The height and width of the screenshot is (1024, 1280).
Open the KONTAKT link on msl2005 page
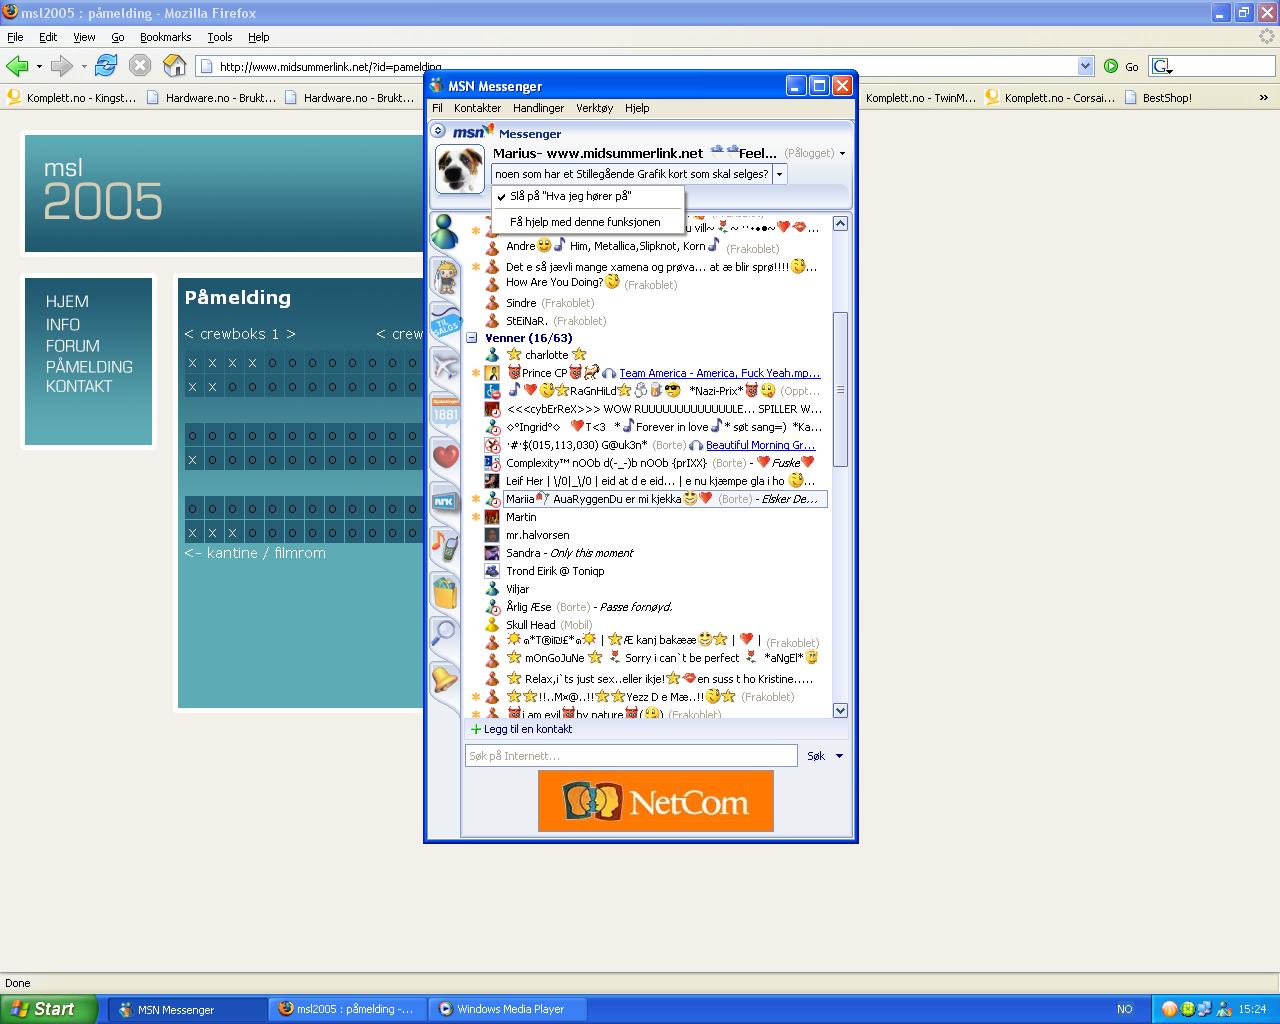(79, 386)
